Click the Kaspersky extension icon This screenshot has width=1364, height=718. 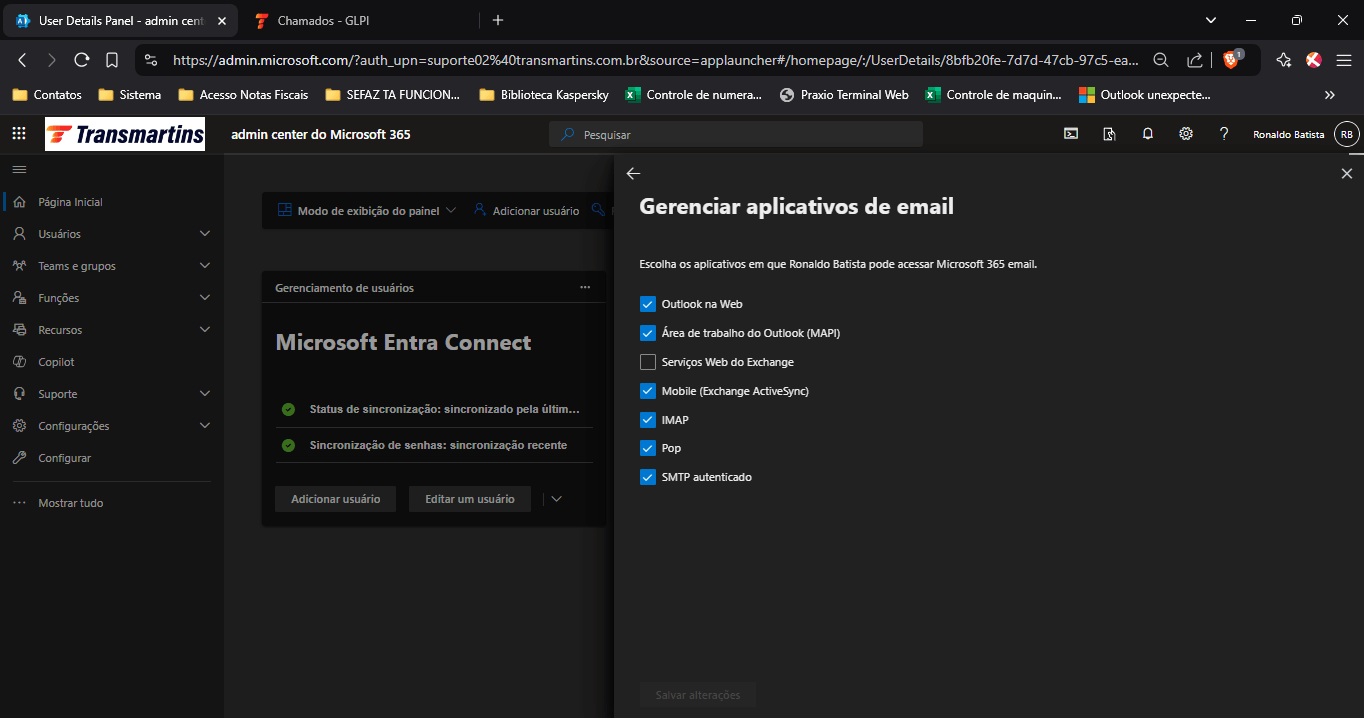coord(1314,60)
